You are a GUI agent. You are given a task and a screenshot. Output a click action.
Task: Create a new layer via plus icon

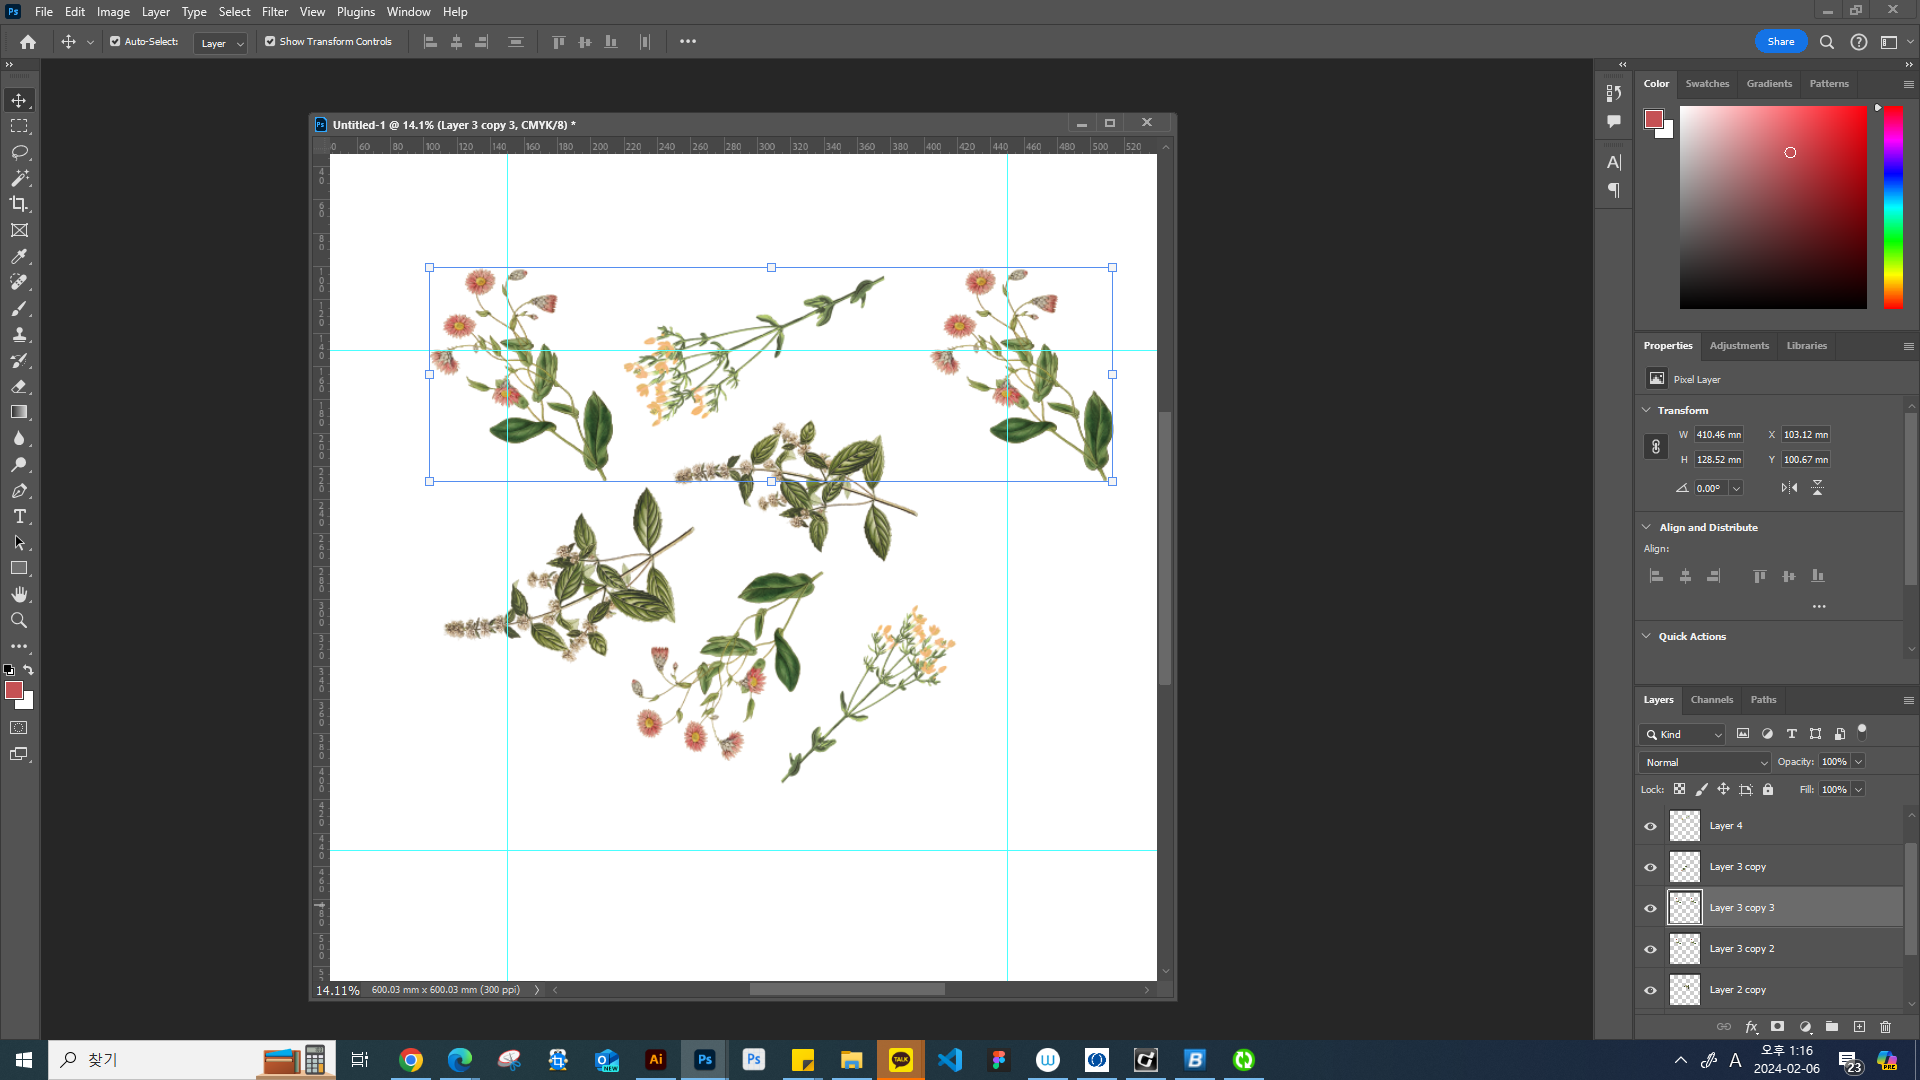pos(1859,1027)
